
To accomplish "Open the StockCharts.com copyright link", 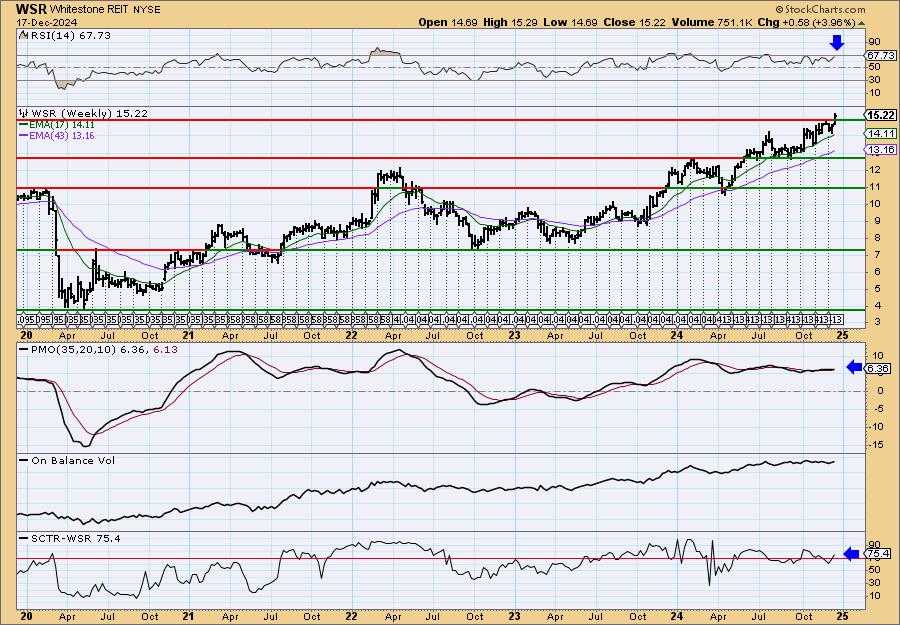I will point(820,9).
